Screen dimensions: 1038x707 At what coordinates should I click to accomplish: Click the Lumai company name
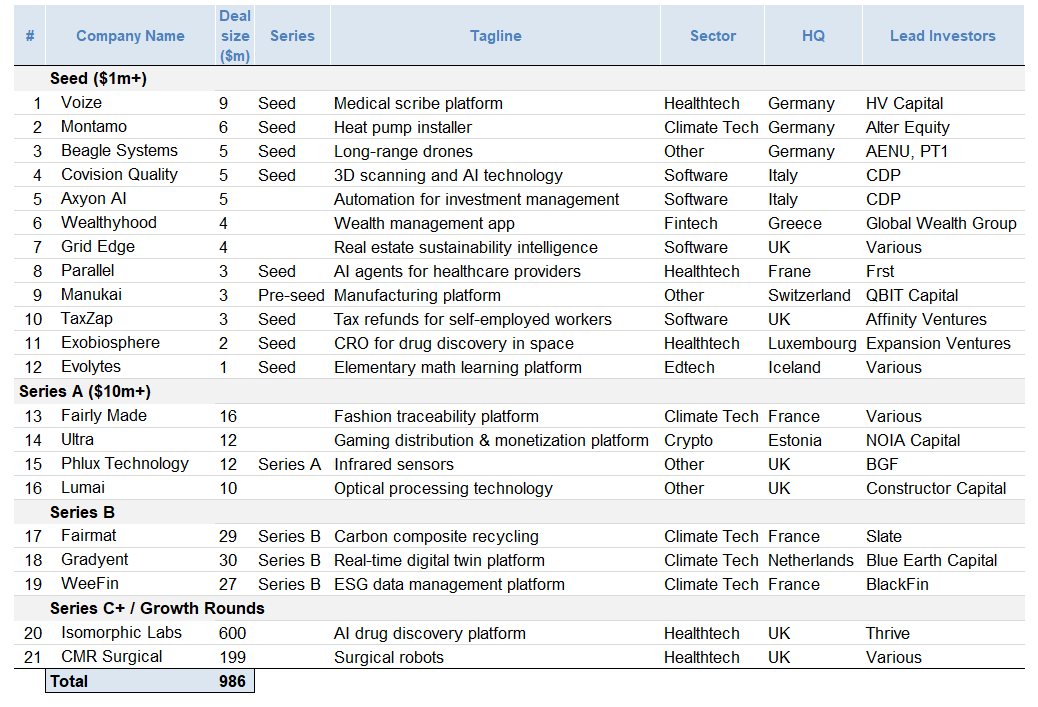point(83,488)
